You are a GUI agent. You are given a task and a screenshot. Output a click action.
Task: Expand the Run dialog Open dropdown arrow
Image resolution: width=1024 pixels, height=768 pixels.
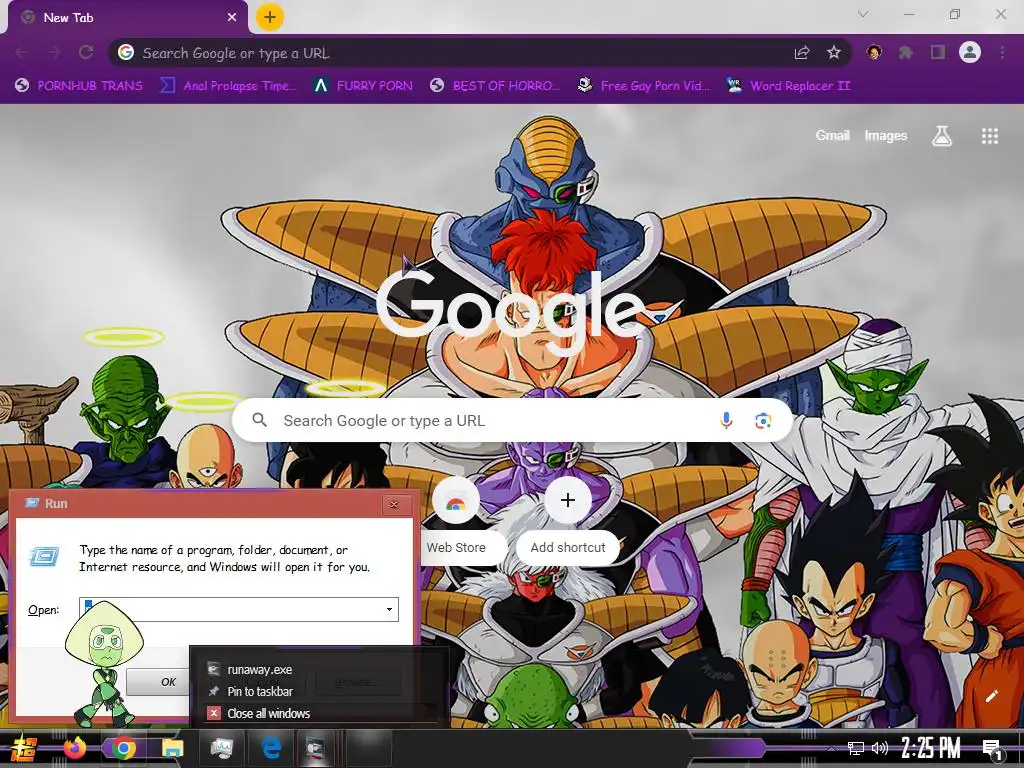click(x=389, y=609)
